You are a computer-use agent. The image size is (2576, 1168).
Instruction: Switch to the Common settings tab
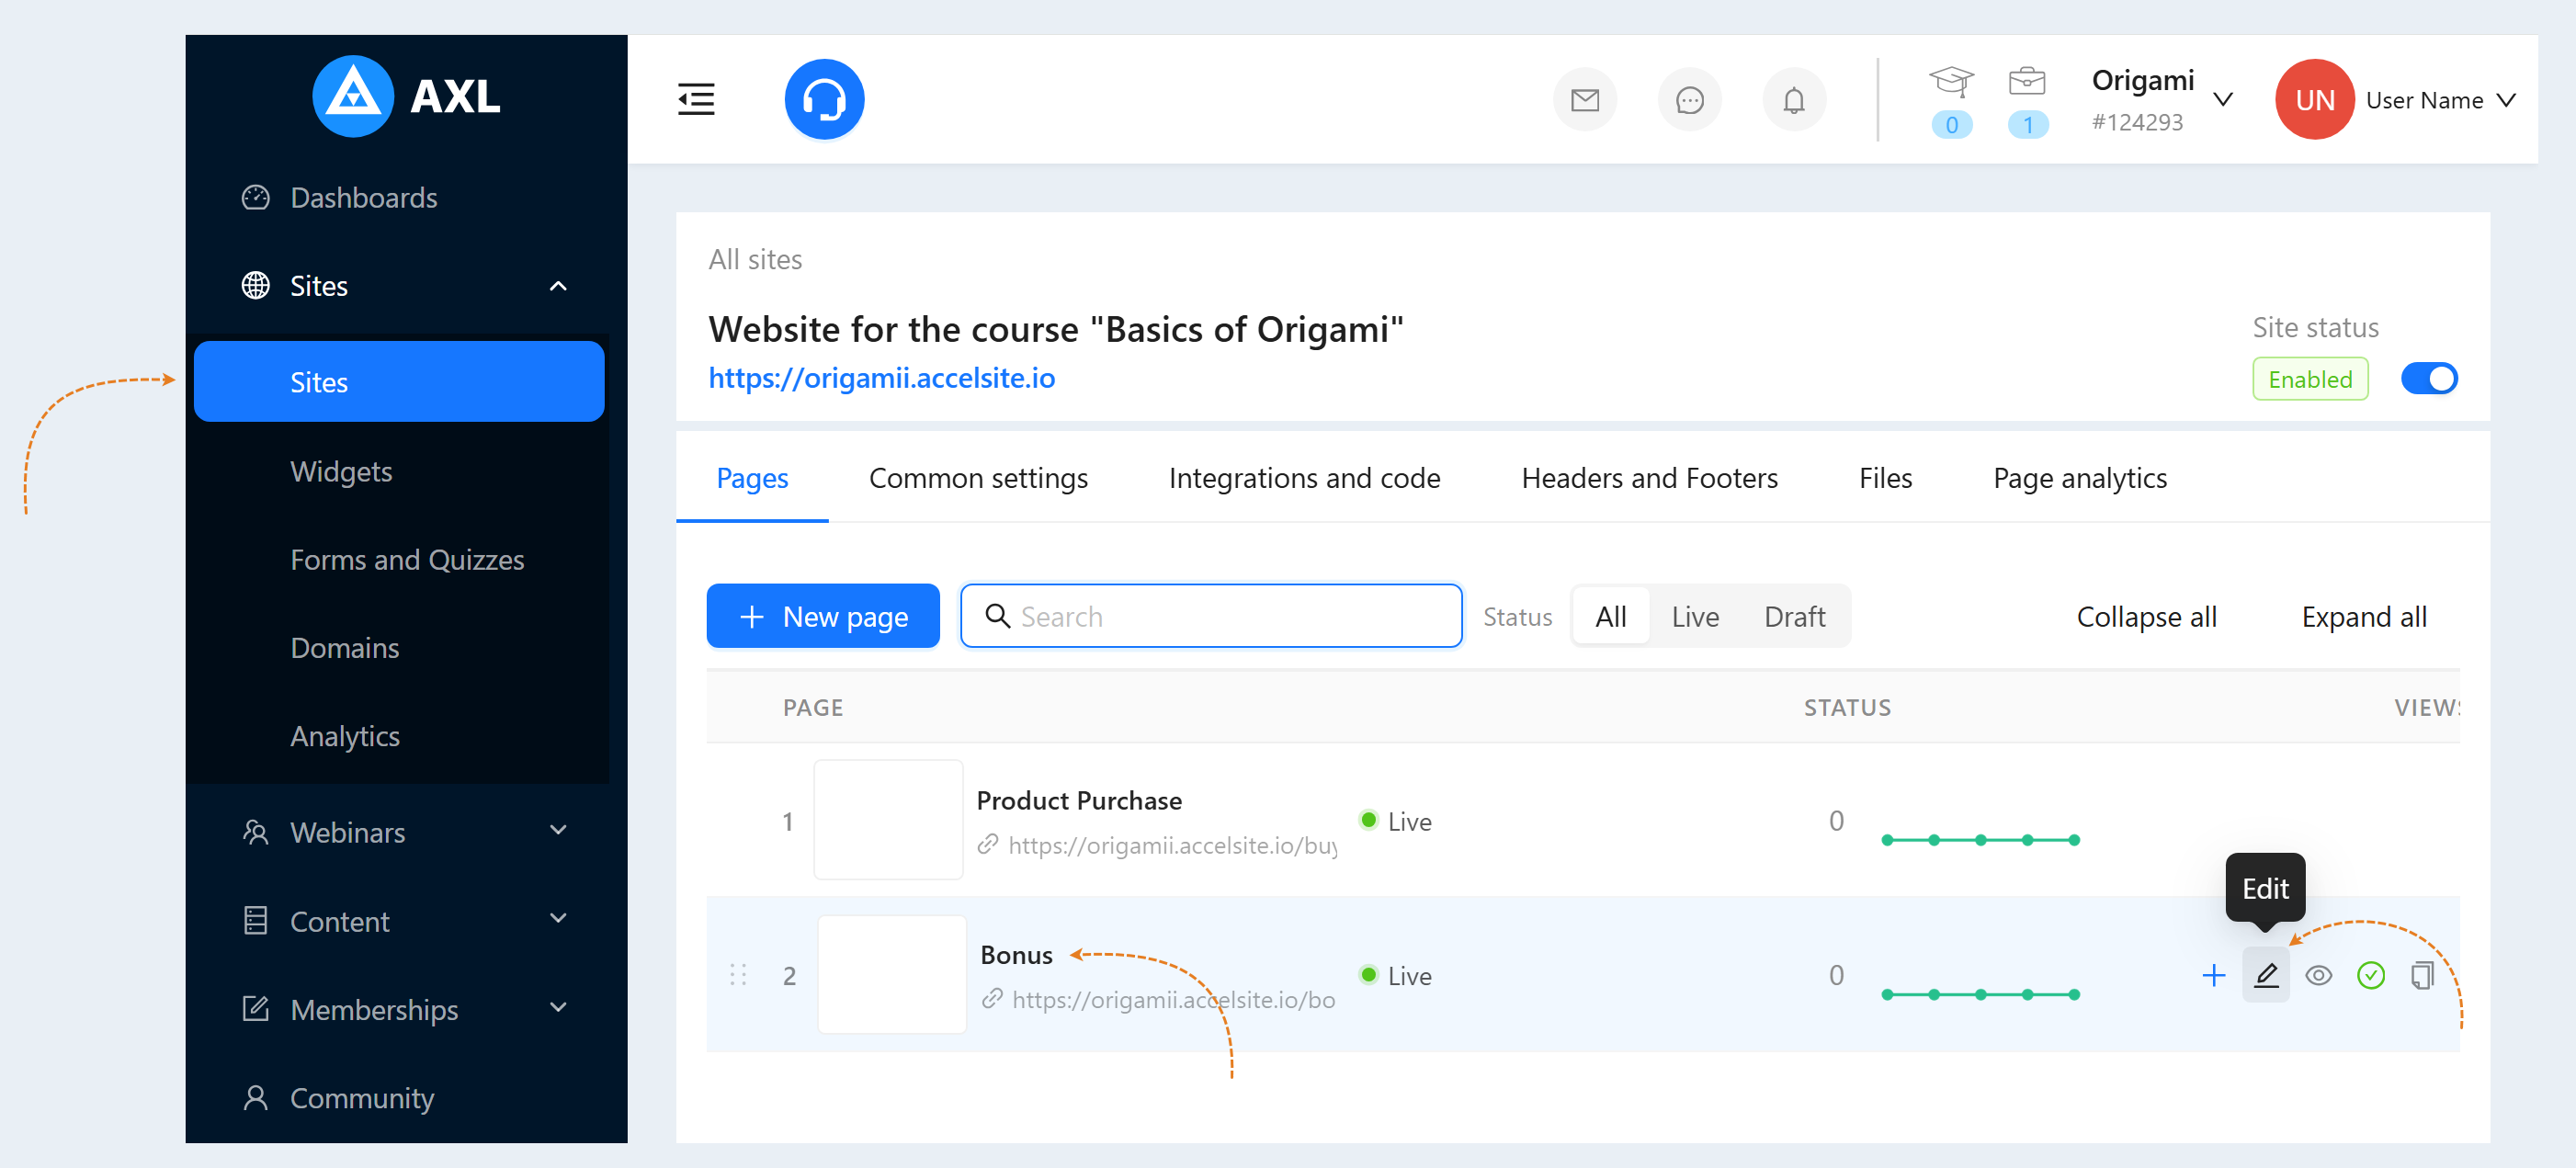click(978, 478)
